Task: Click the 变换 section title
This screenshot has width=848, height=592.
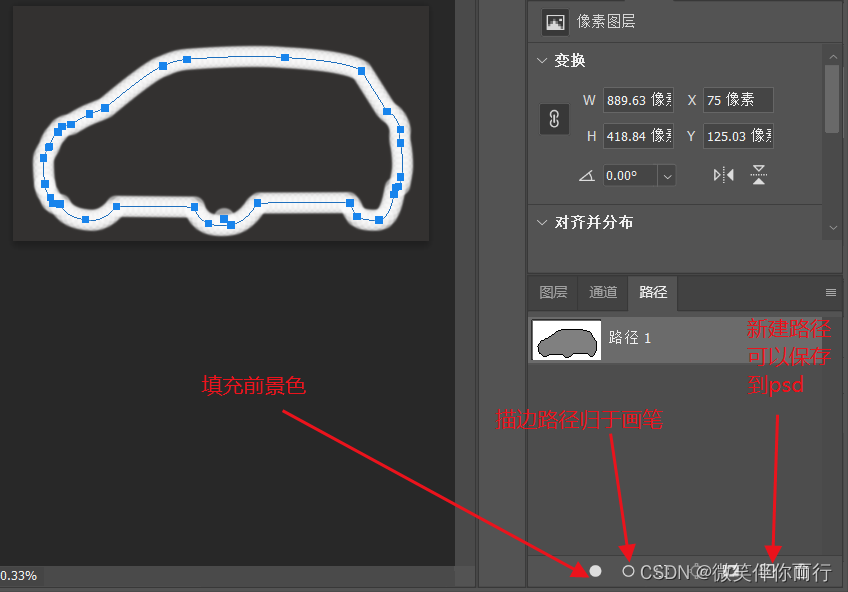Action: (569, 61)
